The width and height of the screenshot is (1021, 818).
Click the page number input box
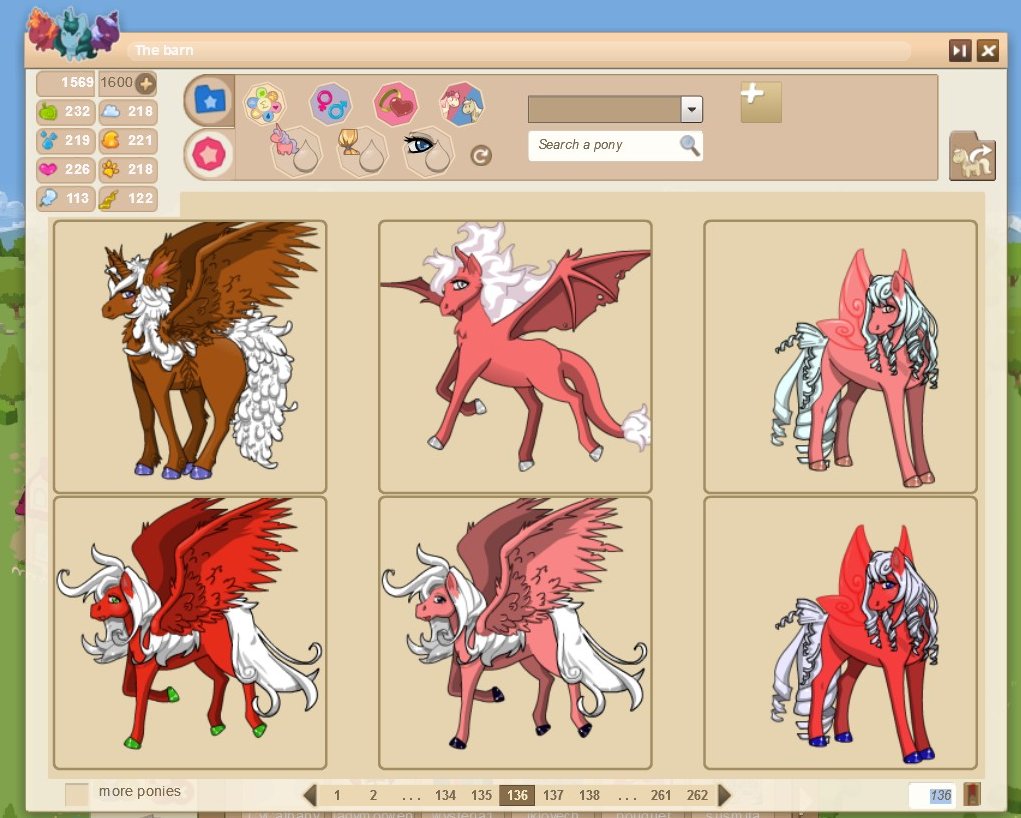click(x=932, y=795)
